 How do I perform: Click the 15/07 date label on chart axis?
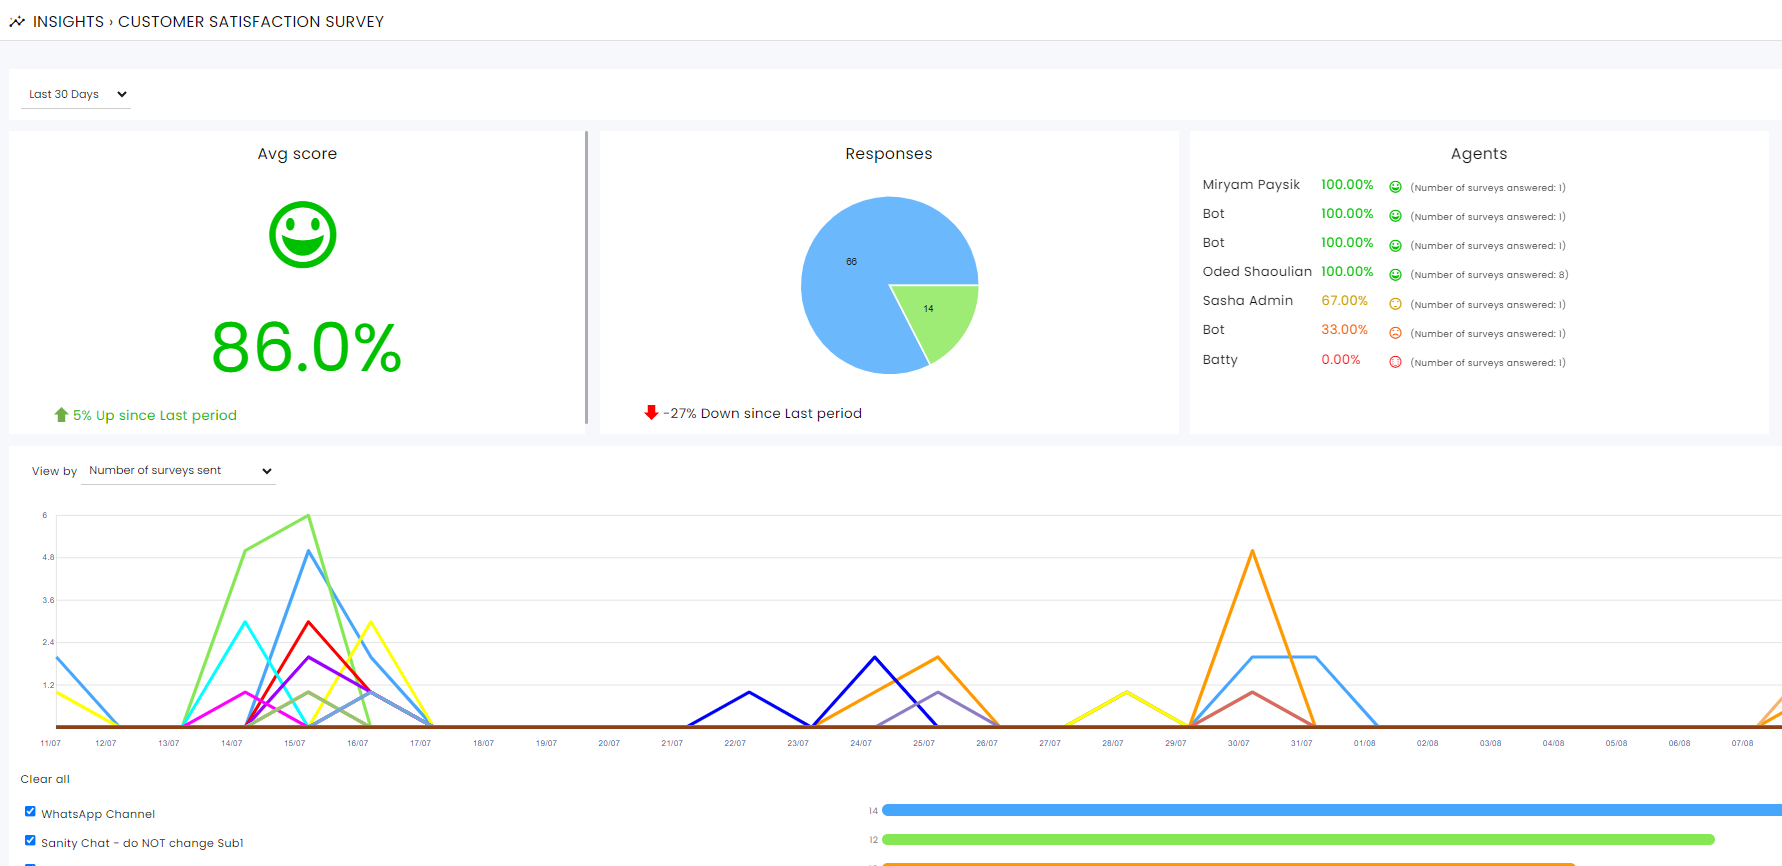pos(294,743)
